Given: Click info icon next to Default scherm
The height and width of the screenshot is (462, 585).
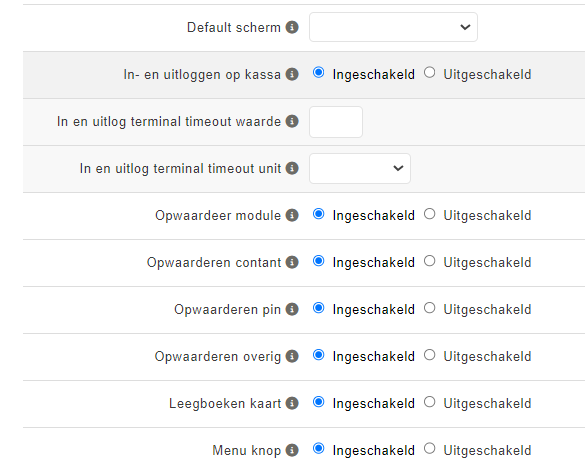Looking at the screenshot, I should 292,27.
